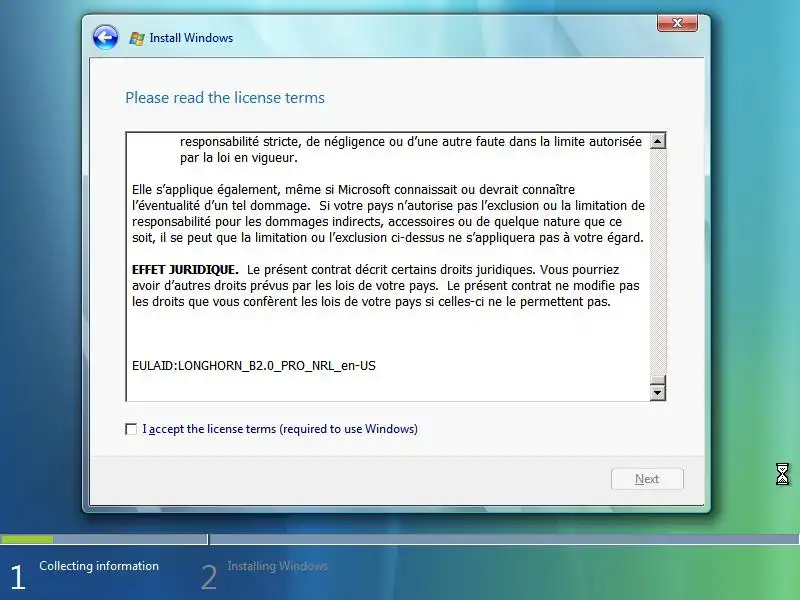Viewport: 800px width, 600px height.
Task: Click the license scrollbar up arrow
Action: coord(658,141)
